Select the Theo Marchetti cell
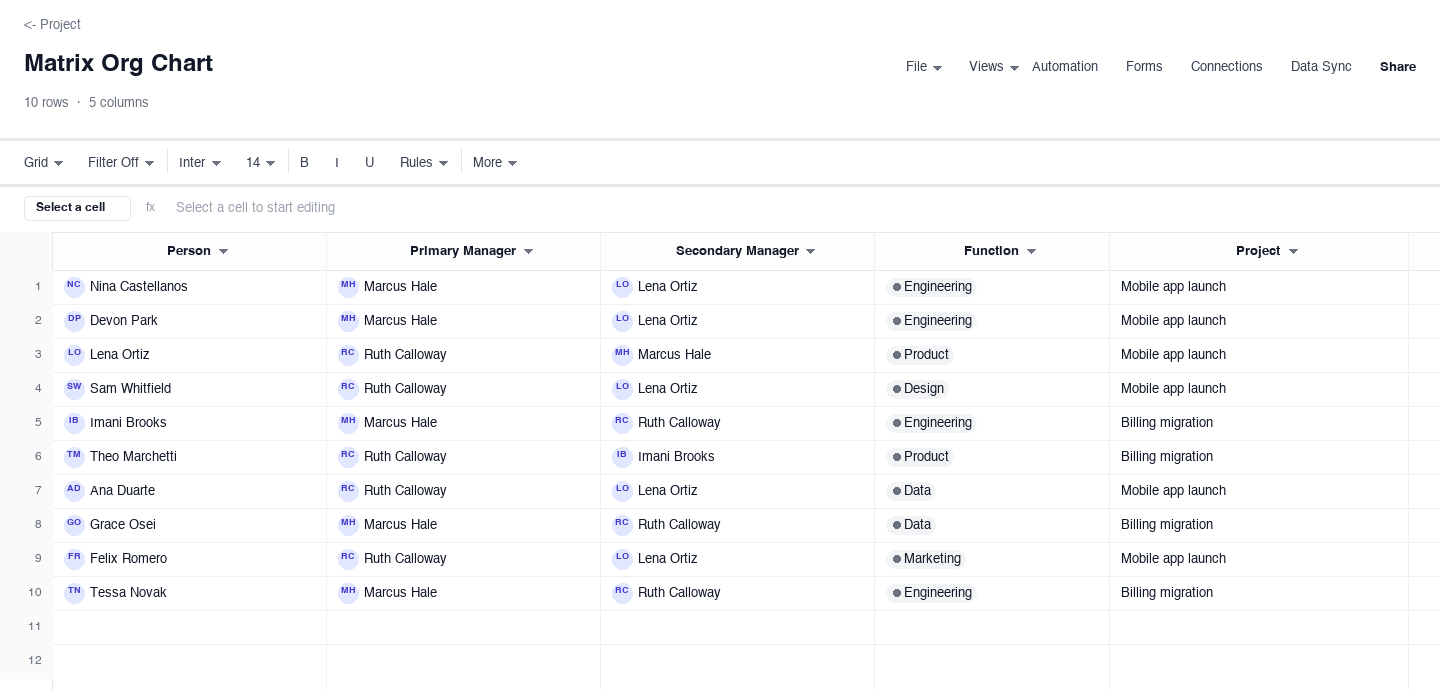This screenshot has height=690, width=1440. tap(190, 457)
